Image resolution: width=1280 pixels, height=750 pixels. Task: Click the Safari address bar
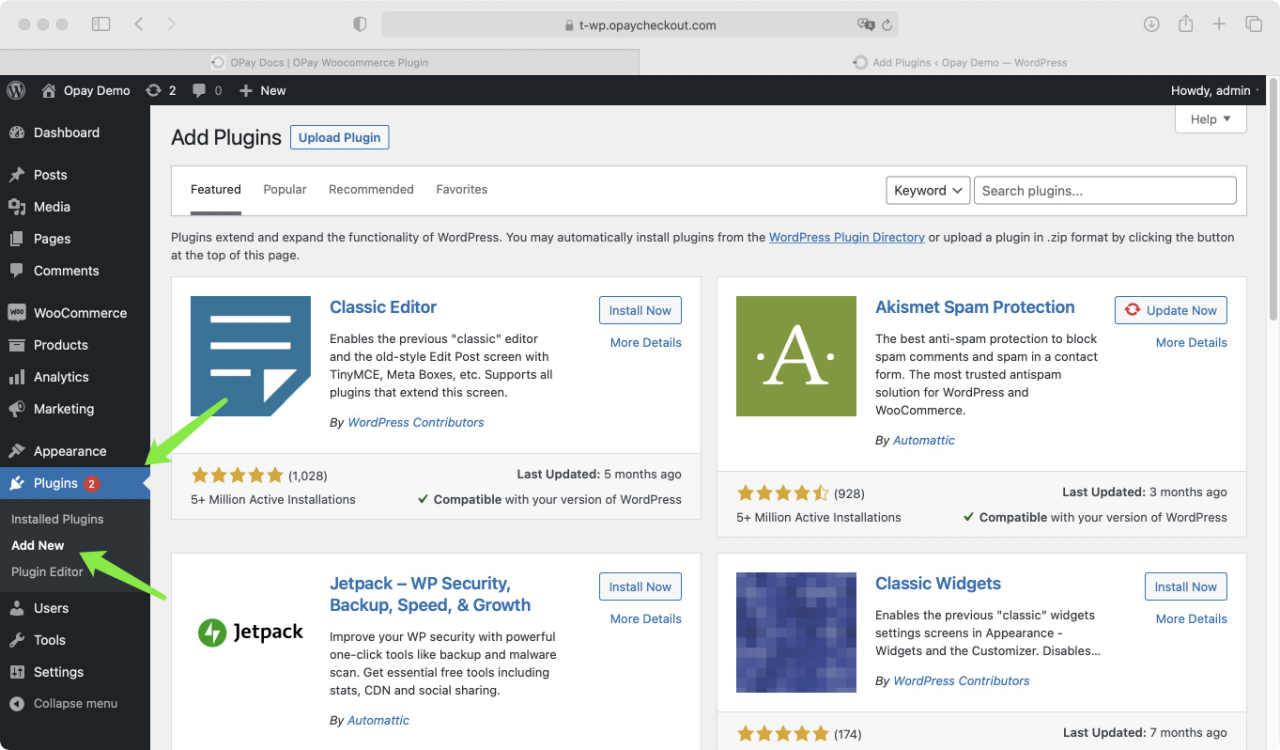(640, 25)
